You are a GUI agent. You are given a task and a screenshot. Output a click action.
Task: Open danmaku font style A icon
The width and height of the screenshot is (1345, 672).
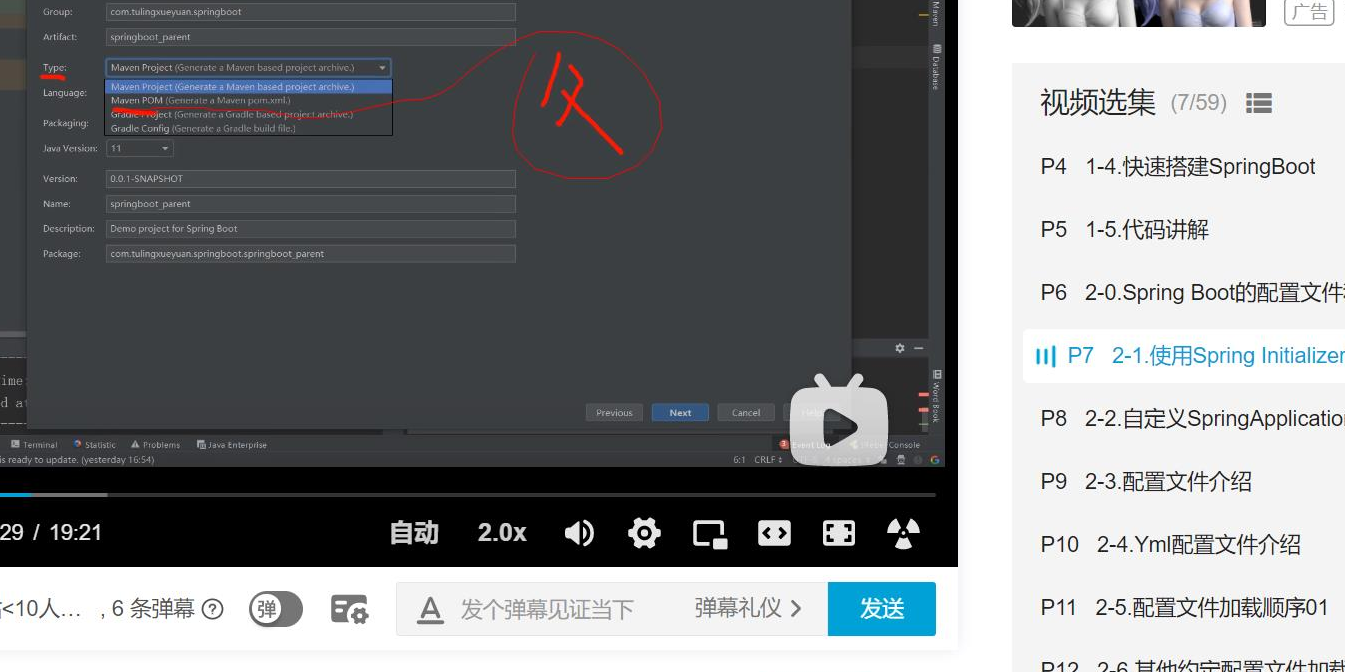(429, 609)
